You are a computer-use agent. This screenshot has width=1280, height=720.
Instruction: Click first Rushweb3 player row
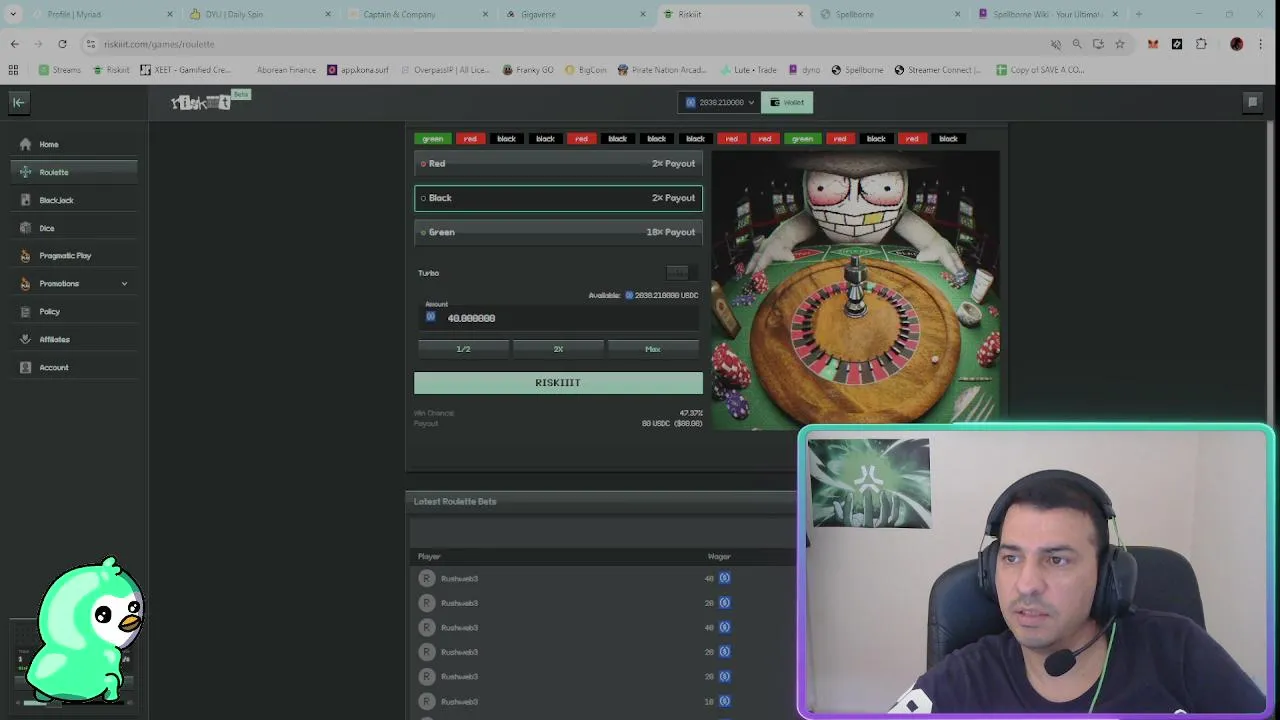[603, 578]
